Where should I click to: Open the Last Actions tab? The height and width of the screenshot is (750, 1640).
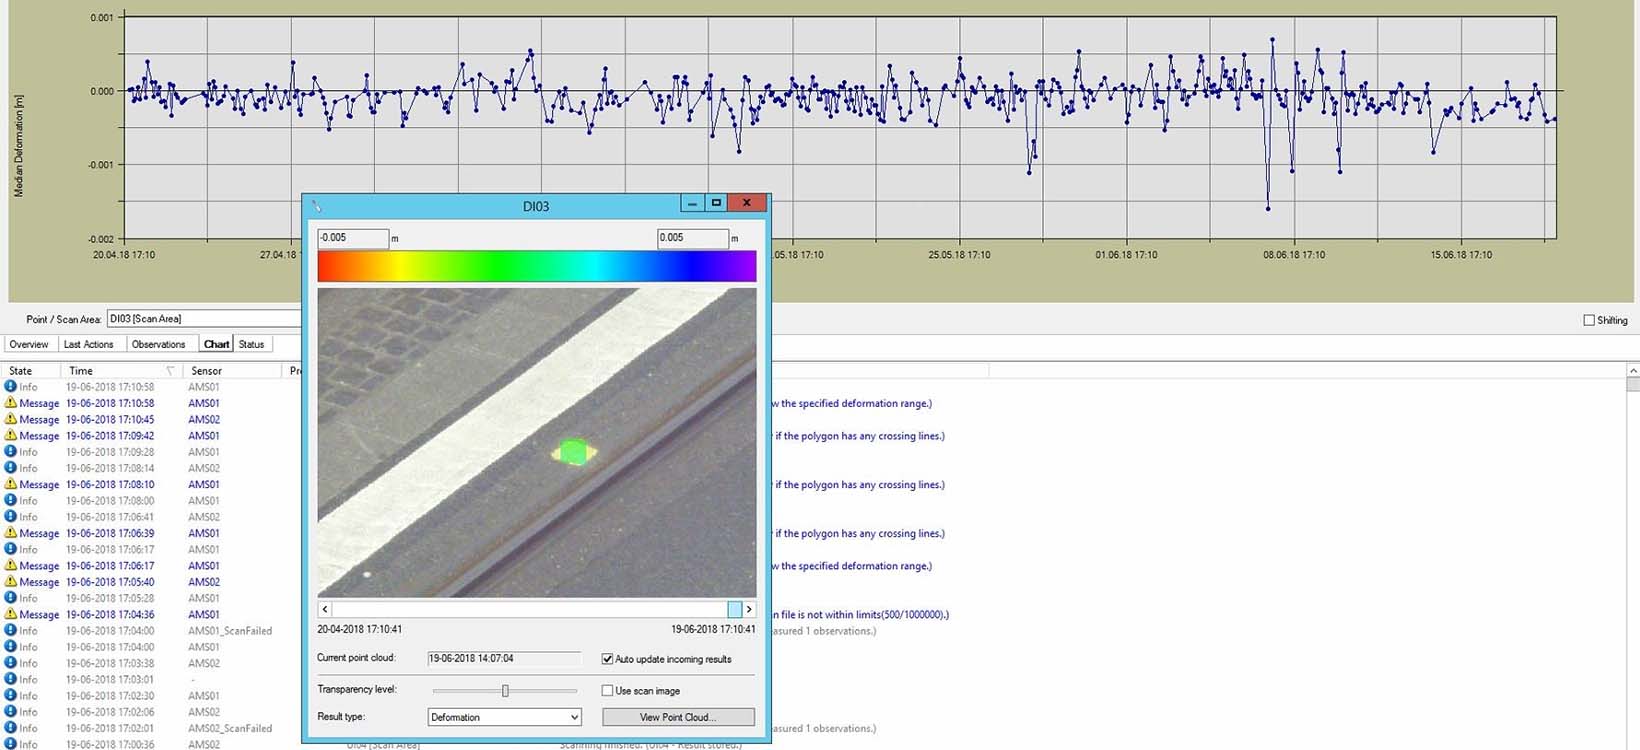tap(88, 344)
